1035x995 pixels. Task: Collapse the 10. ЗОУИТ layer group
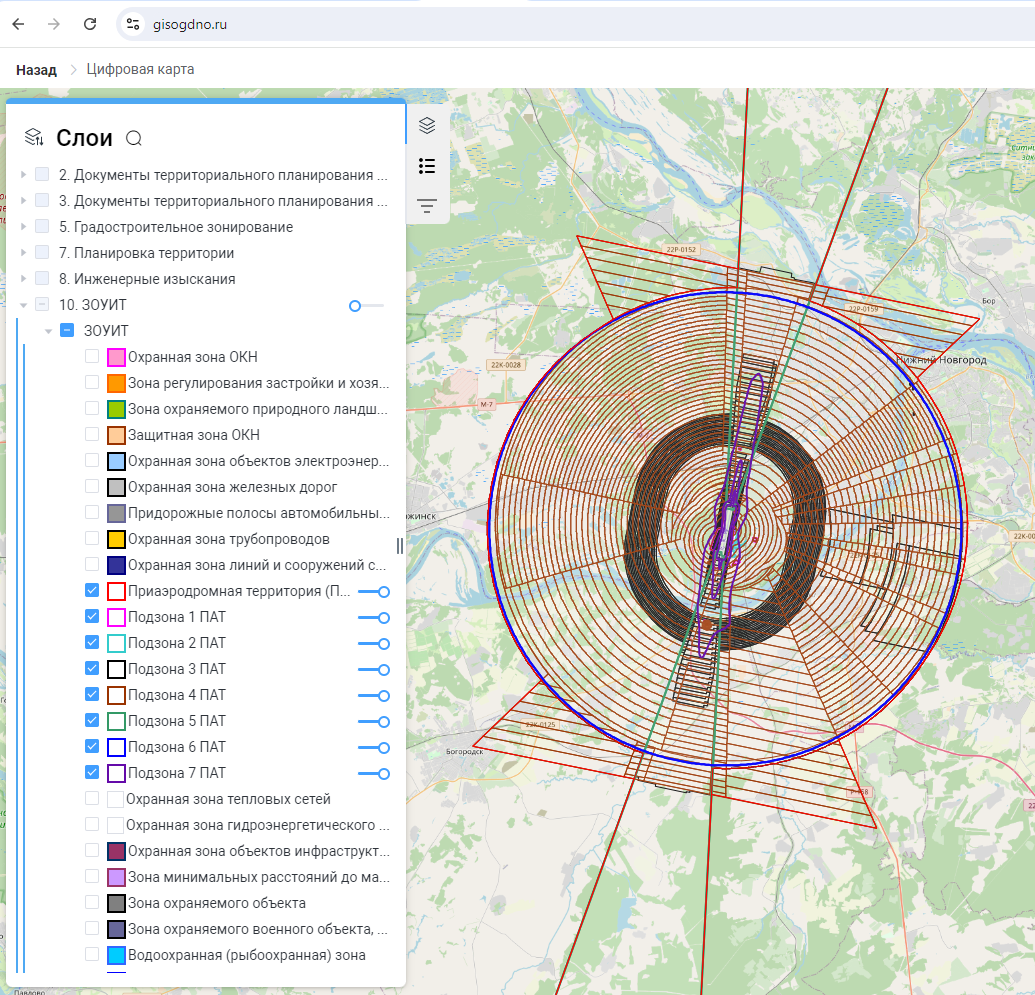coord(23,305)
